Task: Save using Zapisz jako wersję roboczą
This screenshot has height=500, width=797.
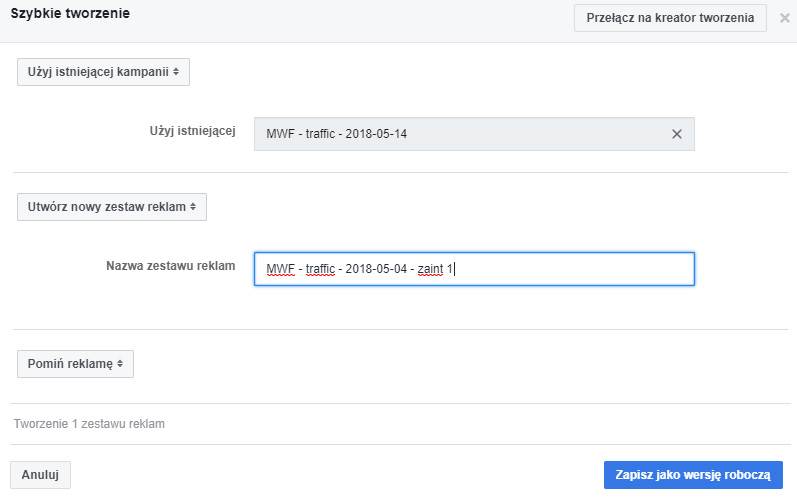Action: click(692, 475)
